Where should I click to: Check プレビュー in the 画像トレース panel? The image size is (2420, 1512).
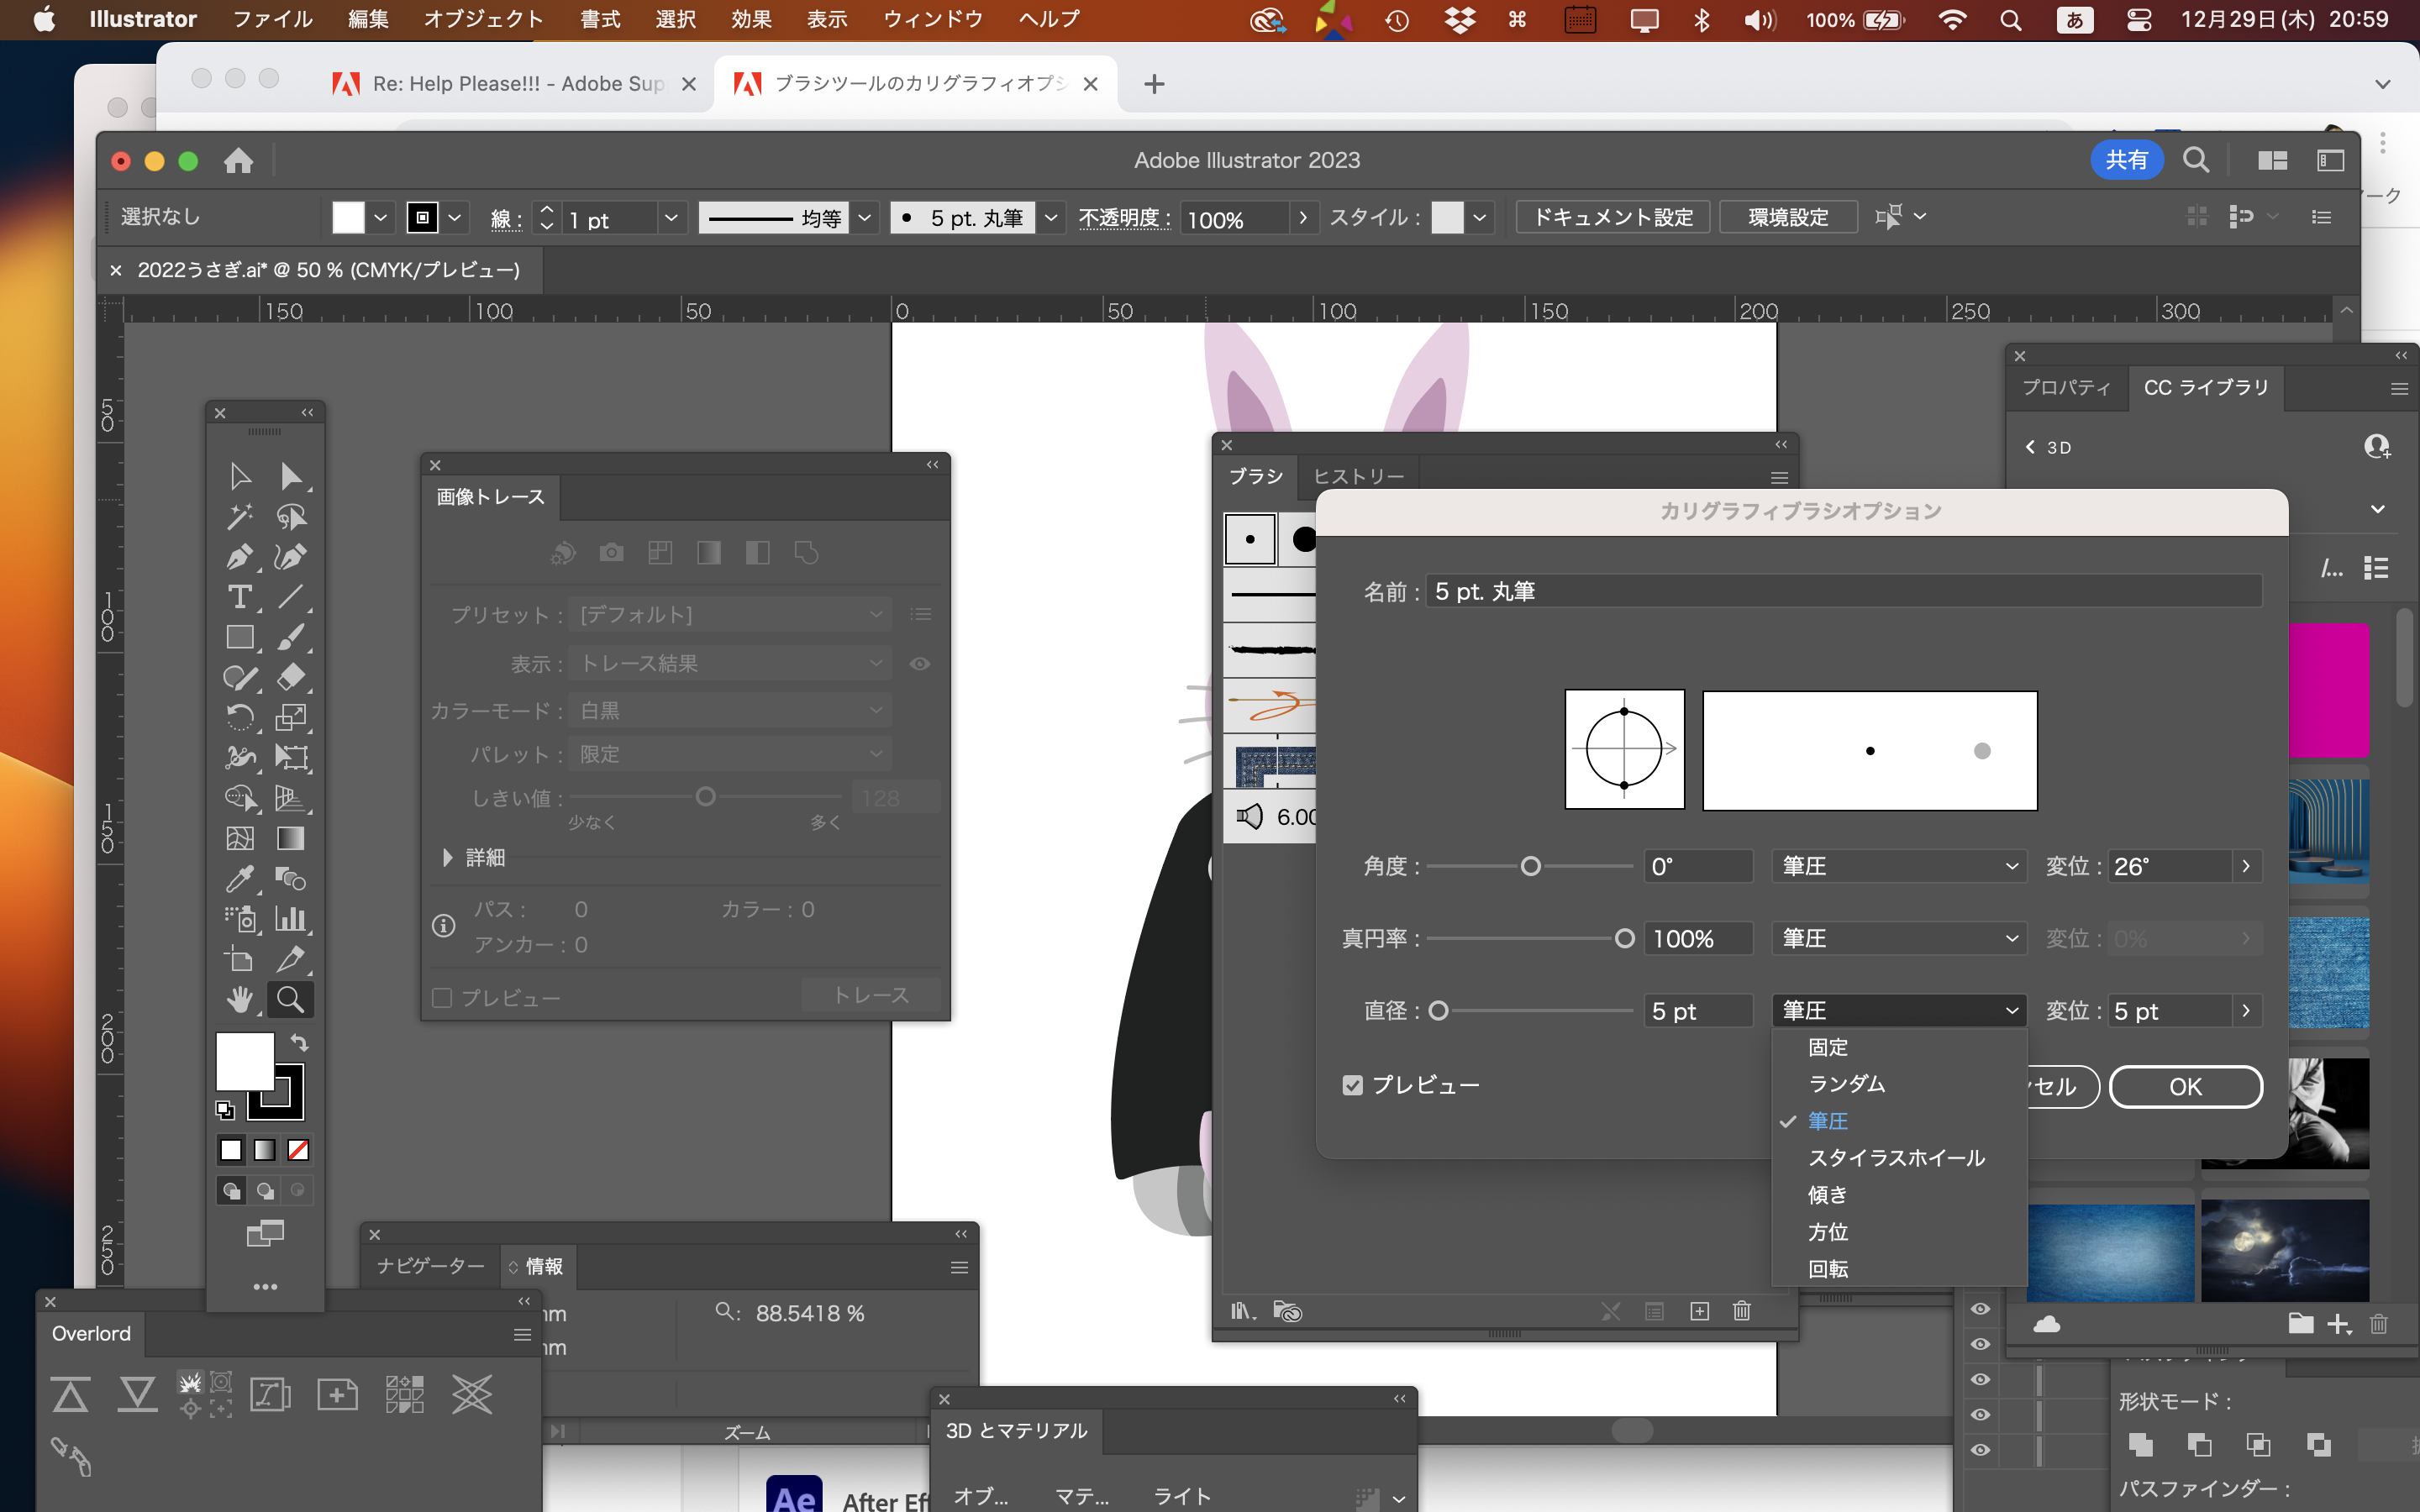pyautogui.click(x=443, y=996)
